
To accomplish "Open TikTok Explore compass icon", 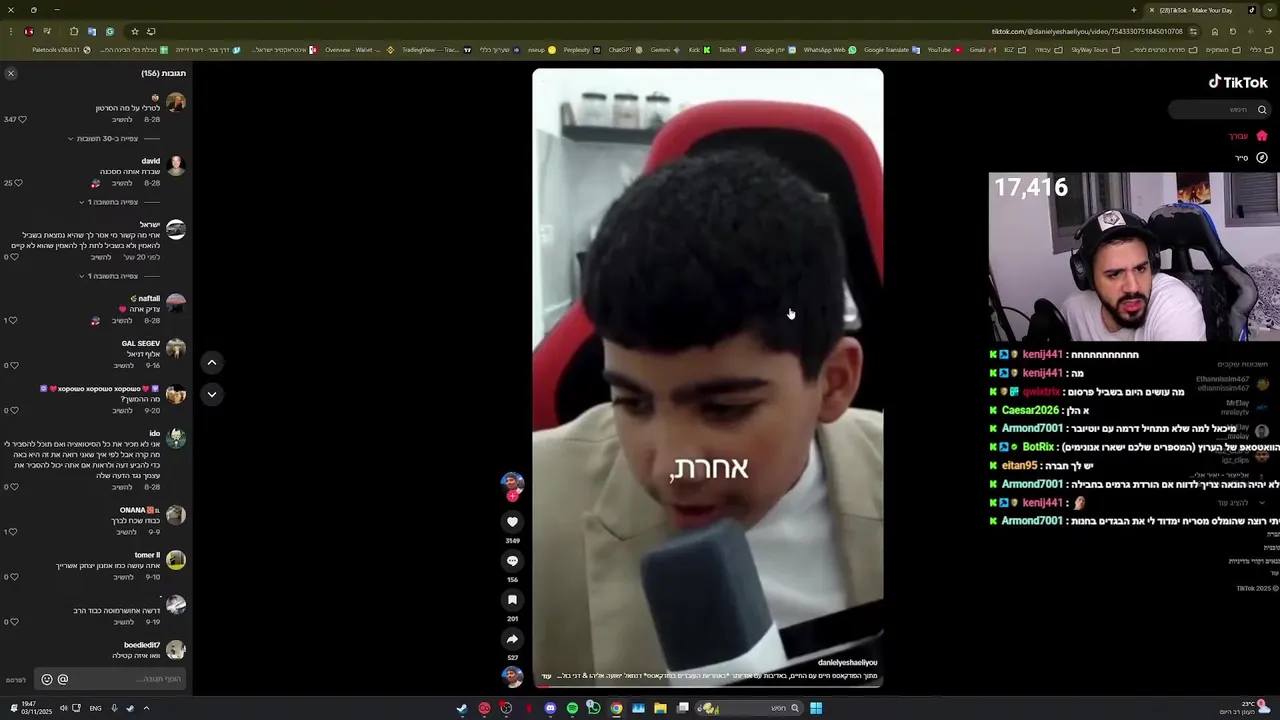I will point(1261,158).
